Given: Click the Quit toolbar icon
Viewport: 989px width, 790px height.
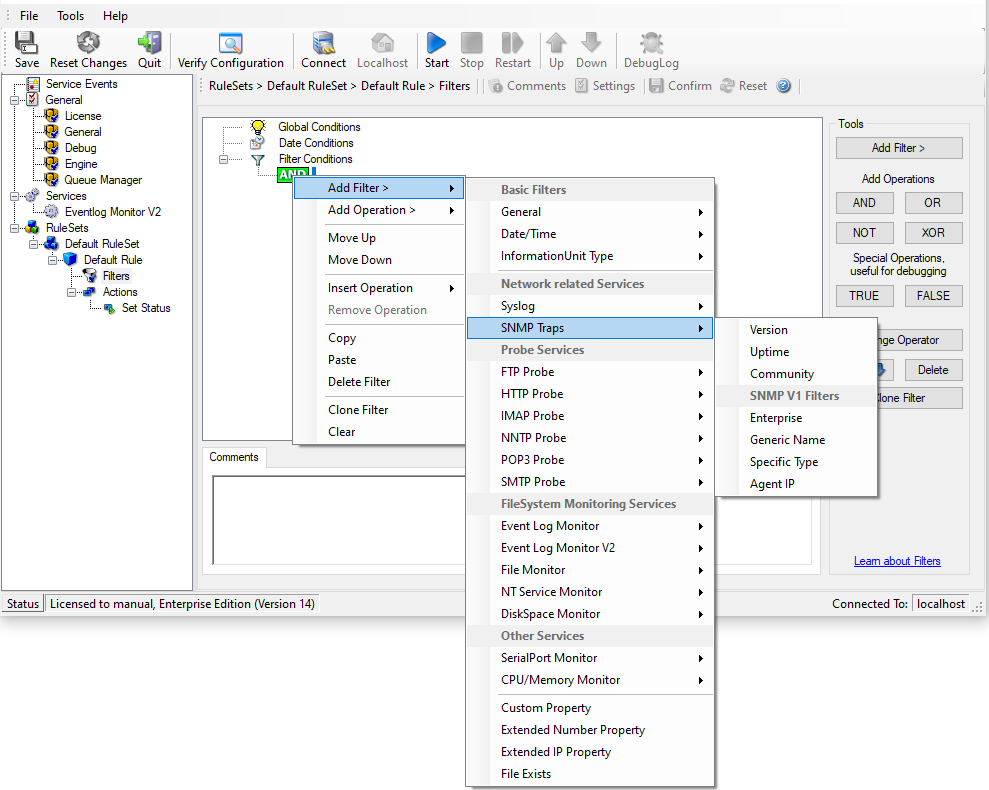Looking at the screenshot, I should (149, 43).
